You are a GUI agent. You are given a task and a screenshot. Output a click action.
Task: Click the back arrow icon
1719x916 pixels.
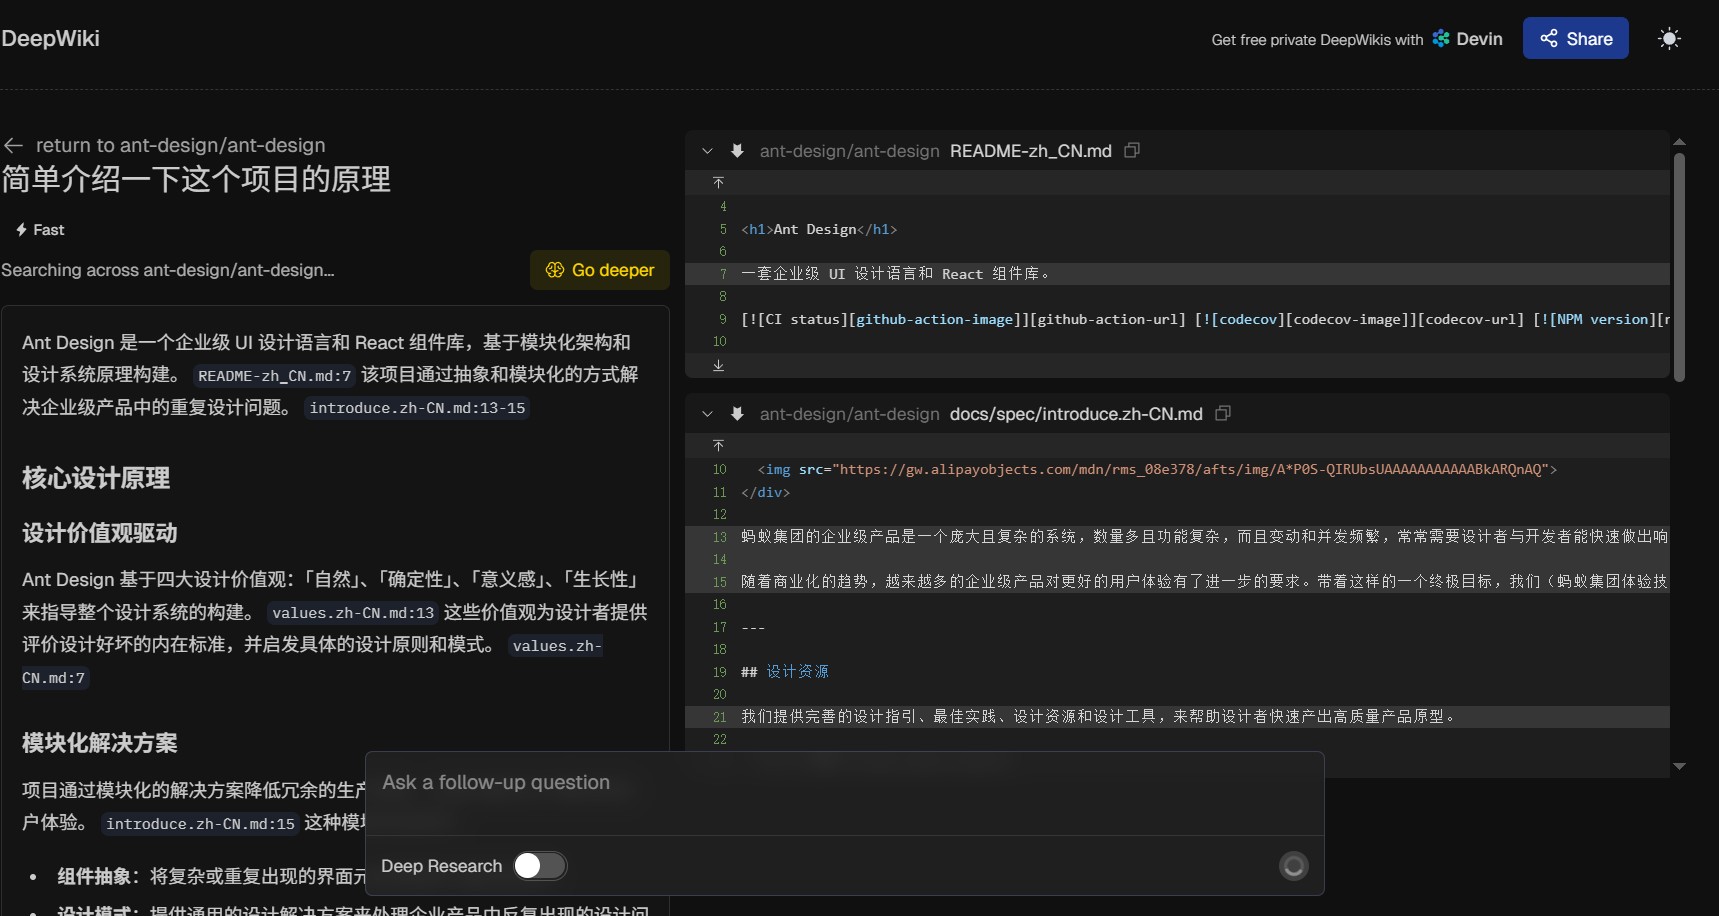[13, 145]
